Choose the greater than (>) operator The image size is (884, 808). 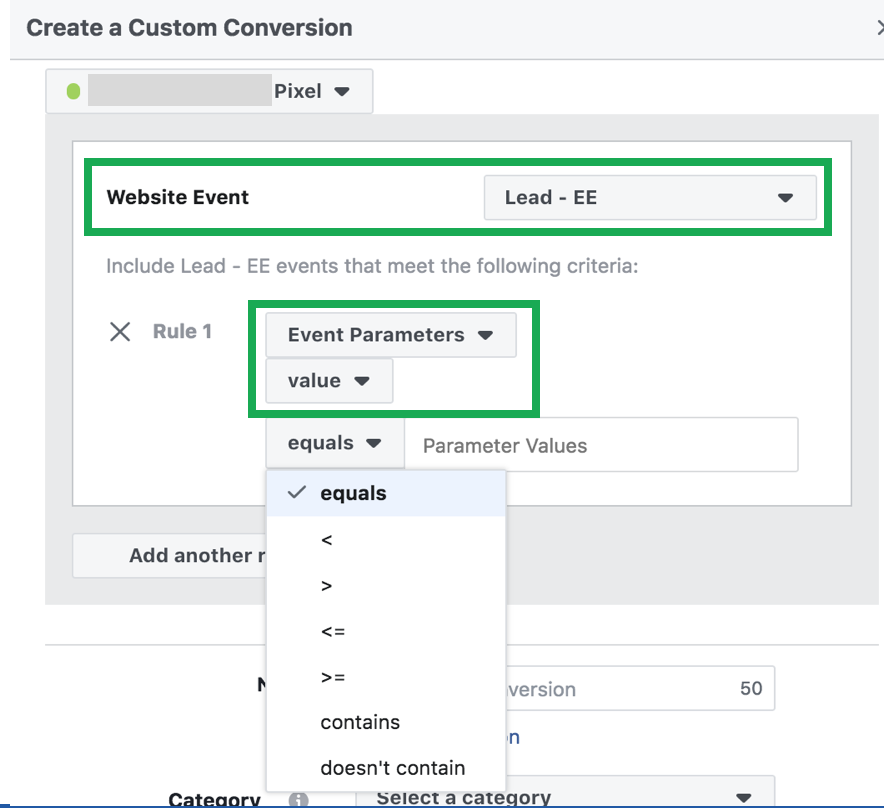pos(327,586)
